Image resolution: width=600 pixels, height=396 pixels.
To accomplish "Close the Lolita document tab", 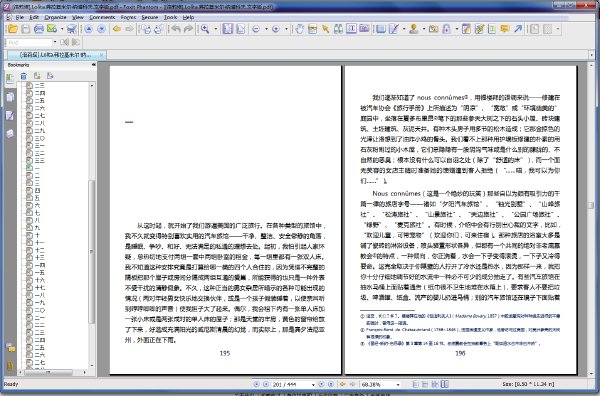I will 101,55.
